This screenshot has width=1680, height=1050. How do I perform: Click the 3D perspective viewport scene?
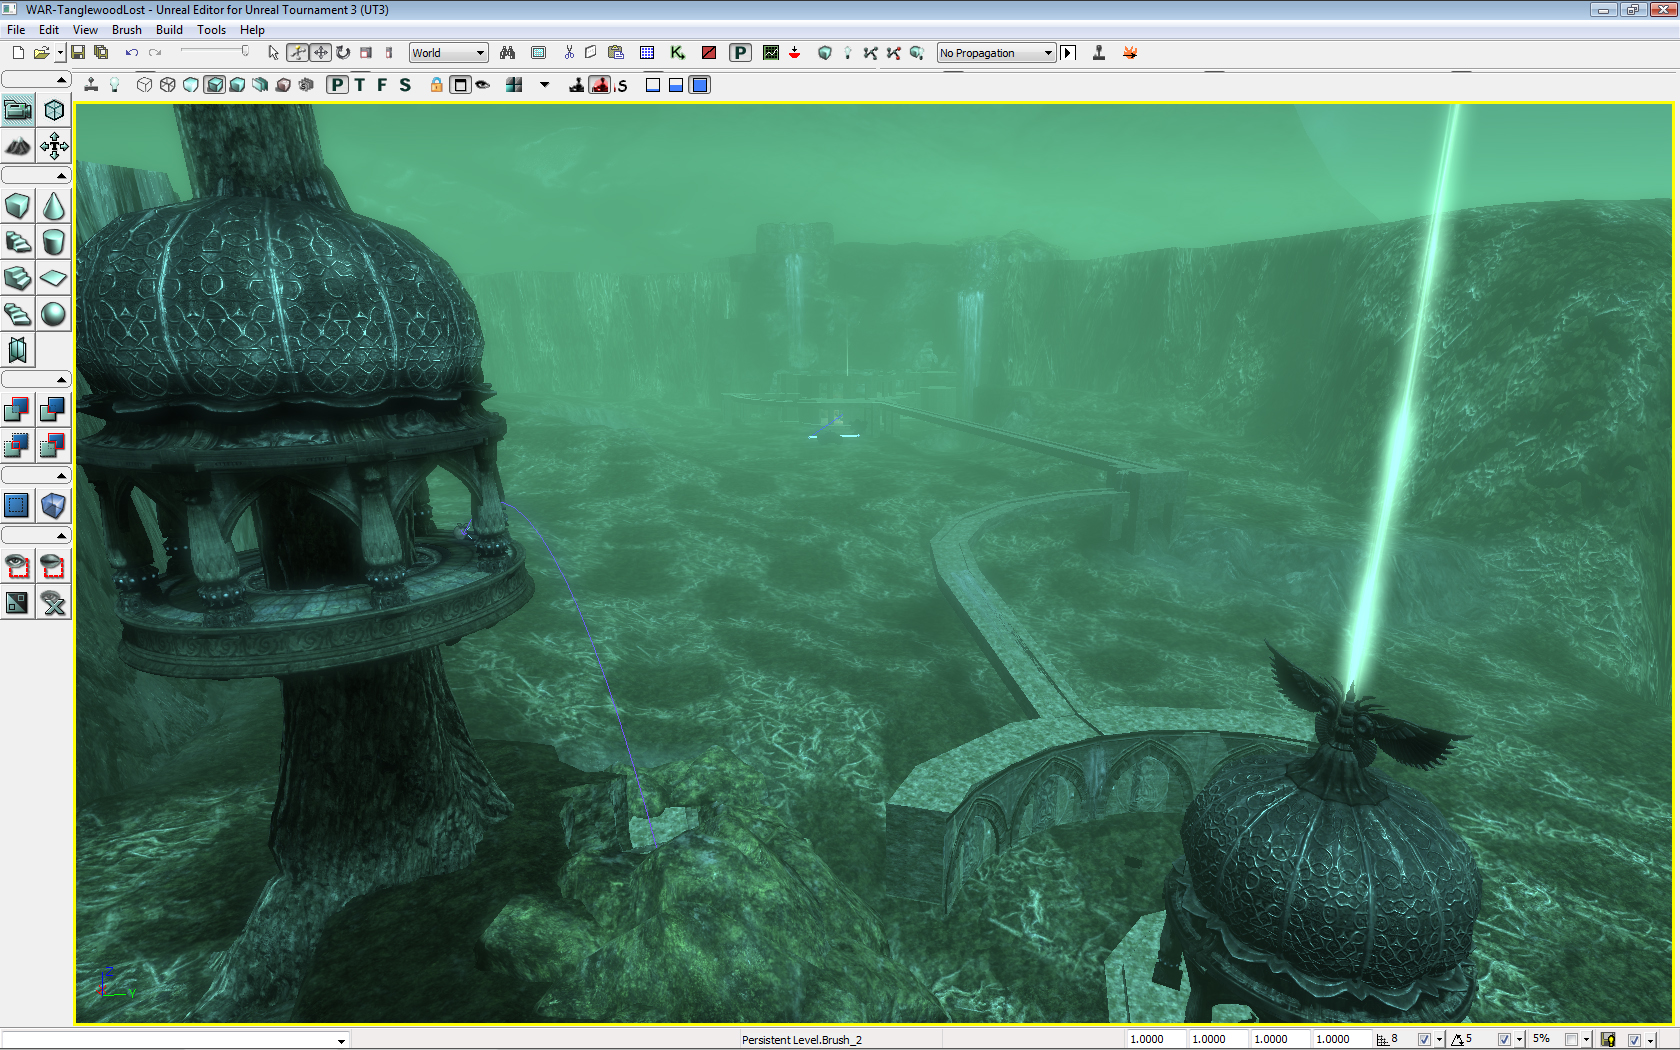click(874, 563)
